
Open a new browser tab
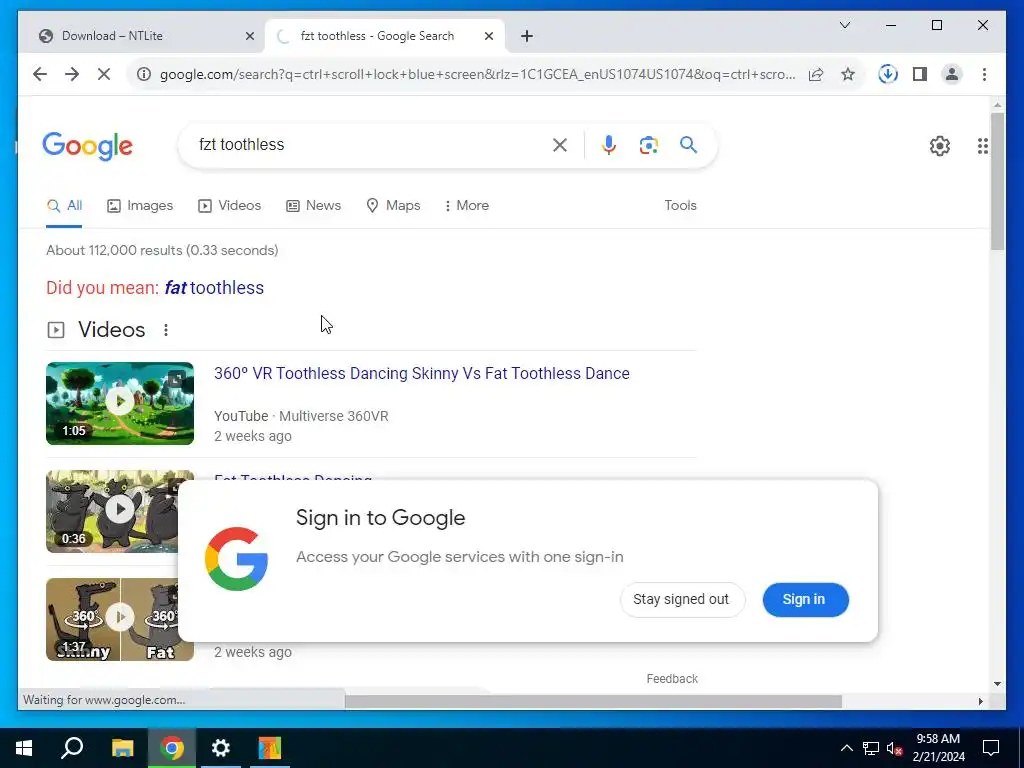[x=527, y=36]
